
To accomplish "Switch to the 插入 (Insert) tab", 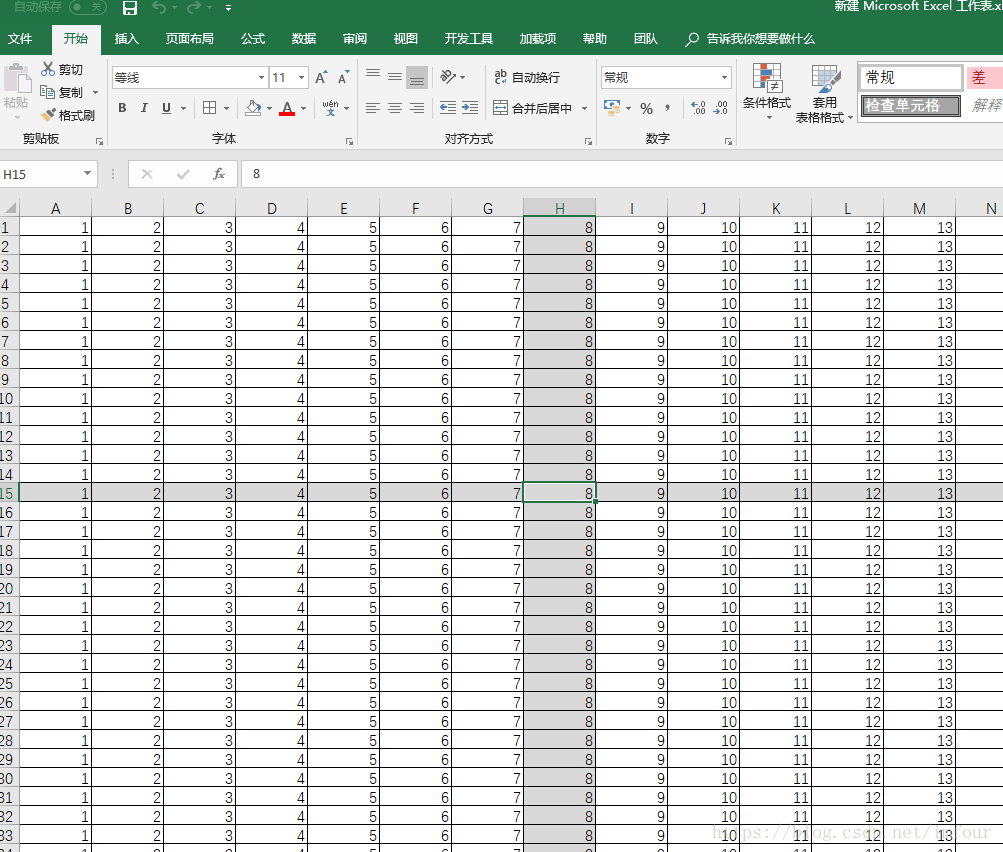I will 127,39.
